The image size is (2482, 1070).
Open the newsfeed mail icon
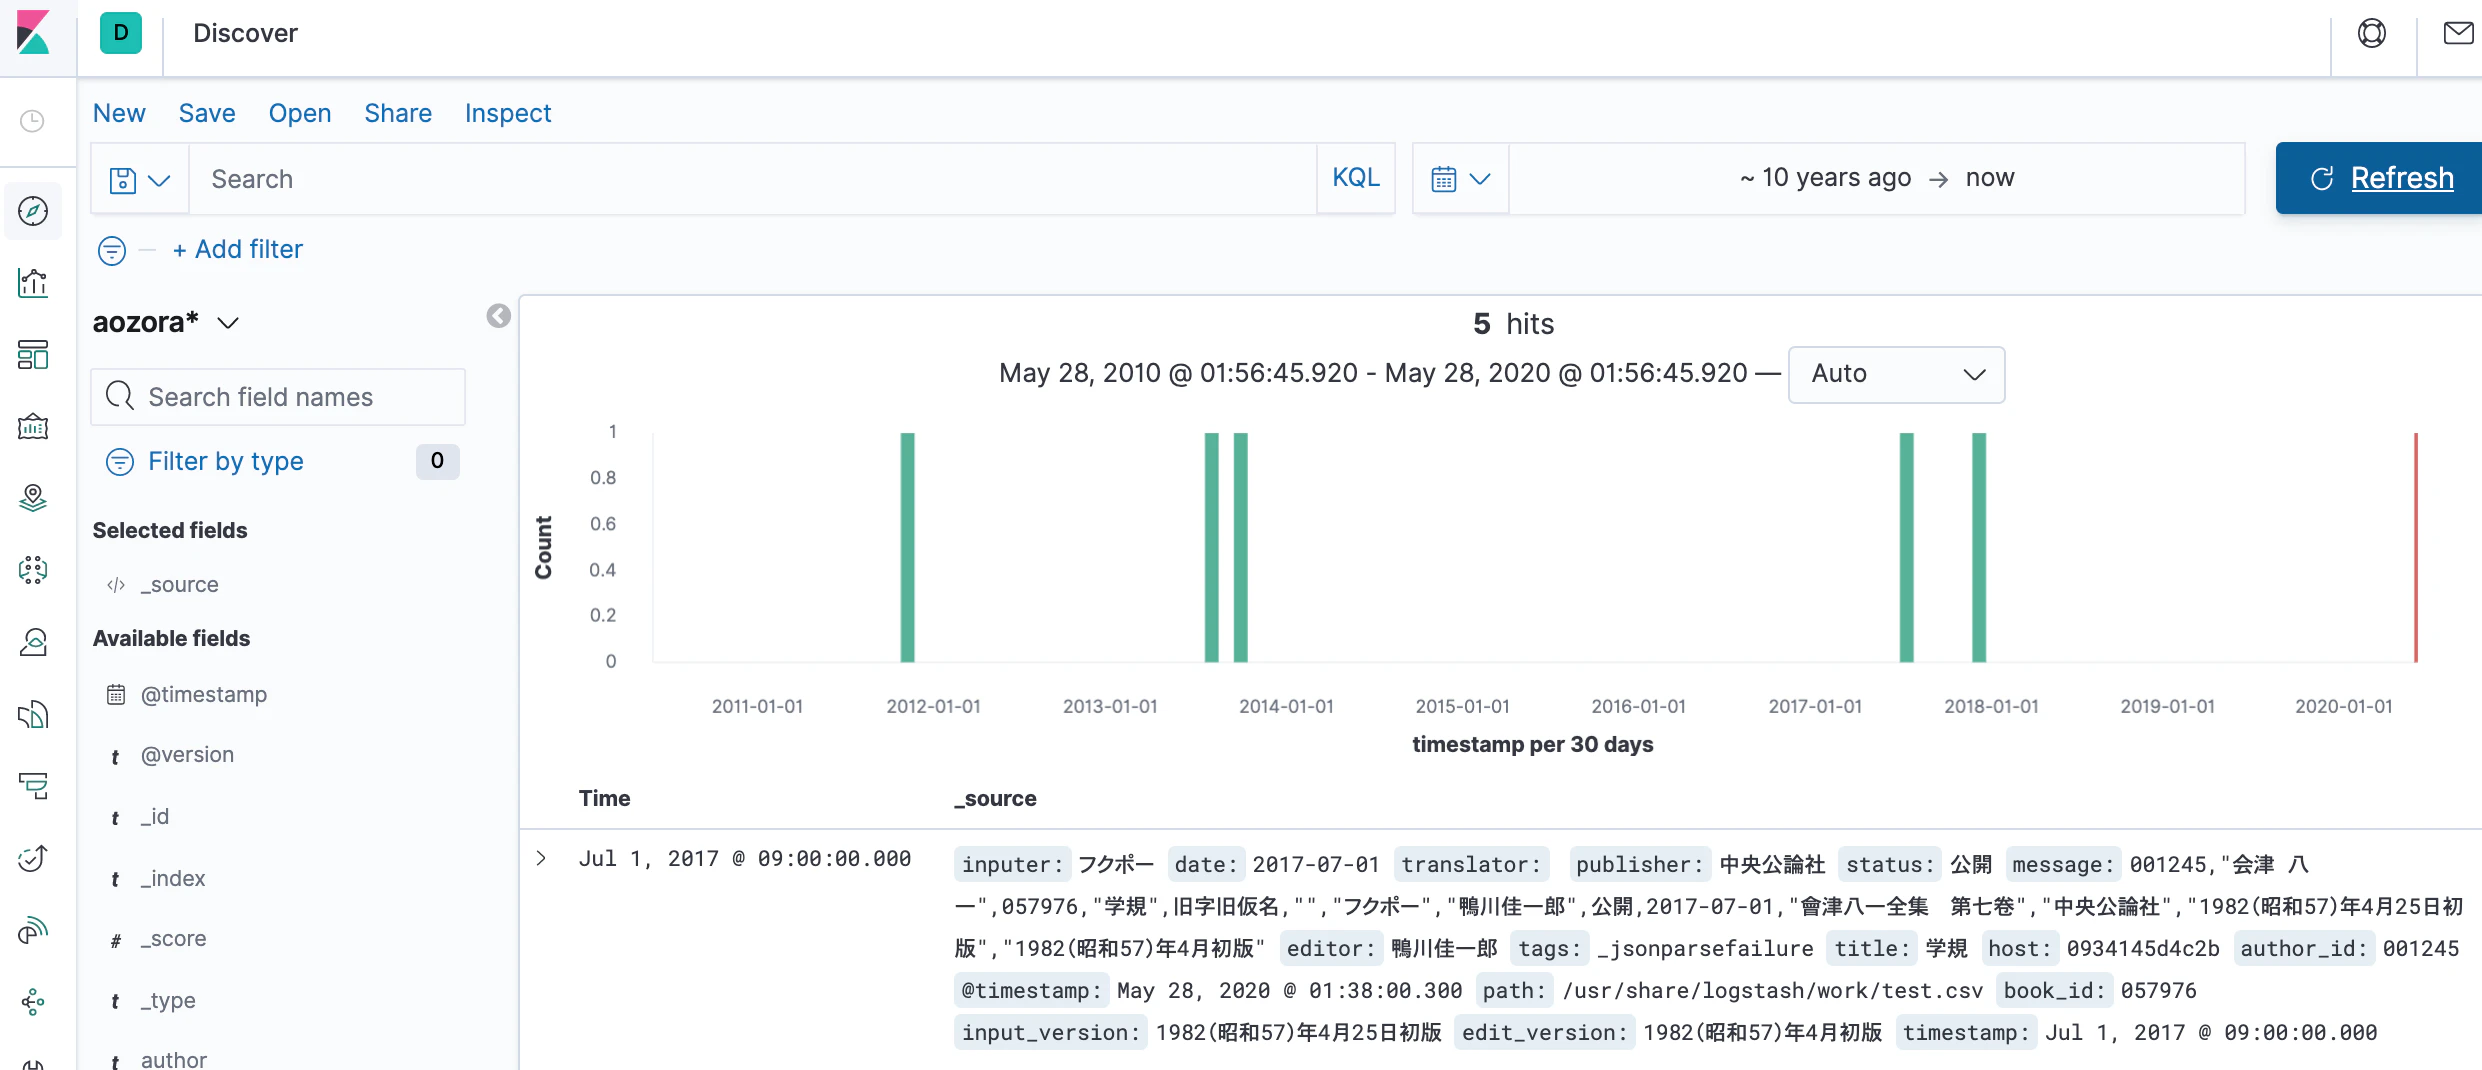pos(2458,33)
